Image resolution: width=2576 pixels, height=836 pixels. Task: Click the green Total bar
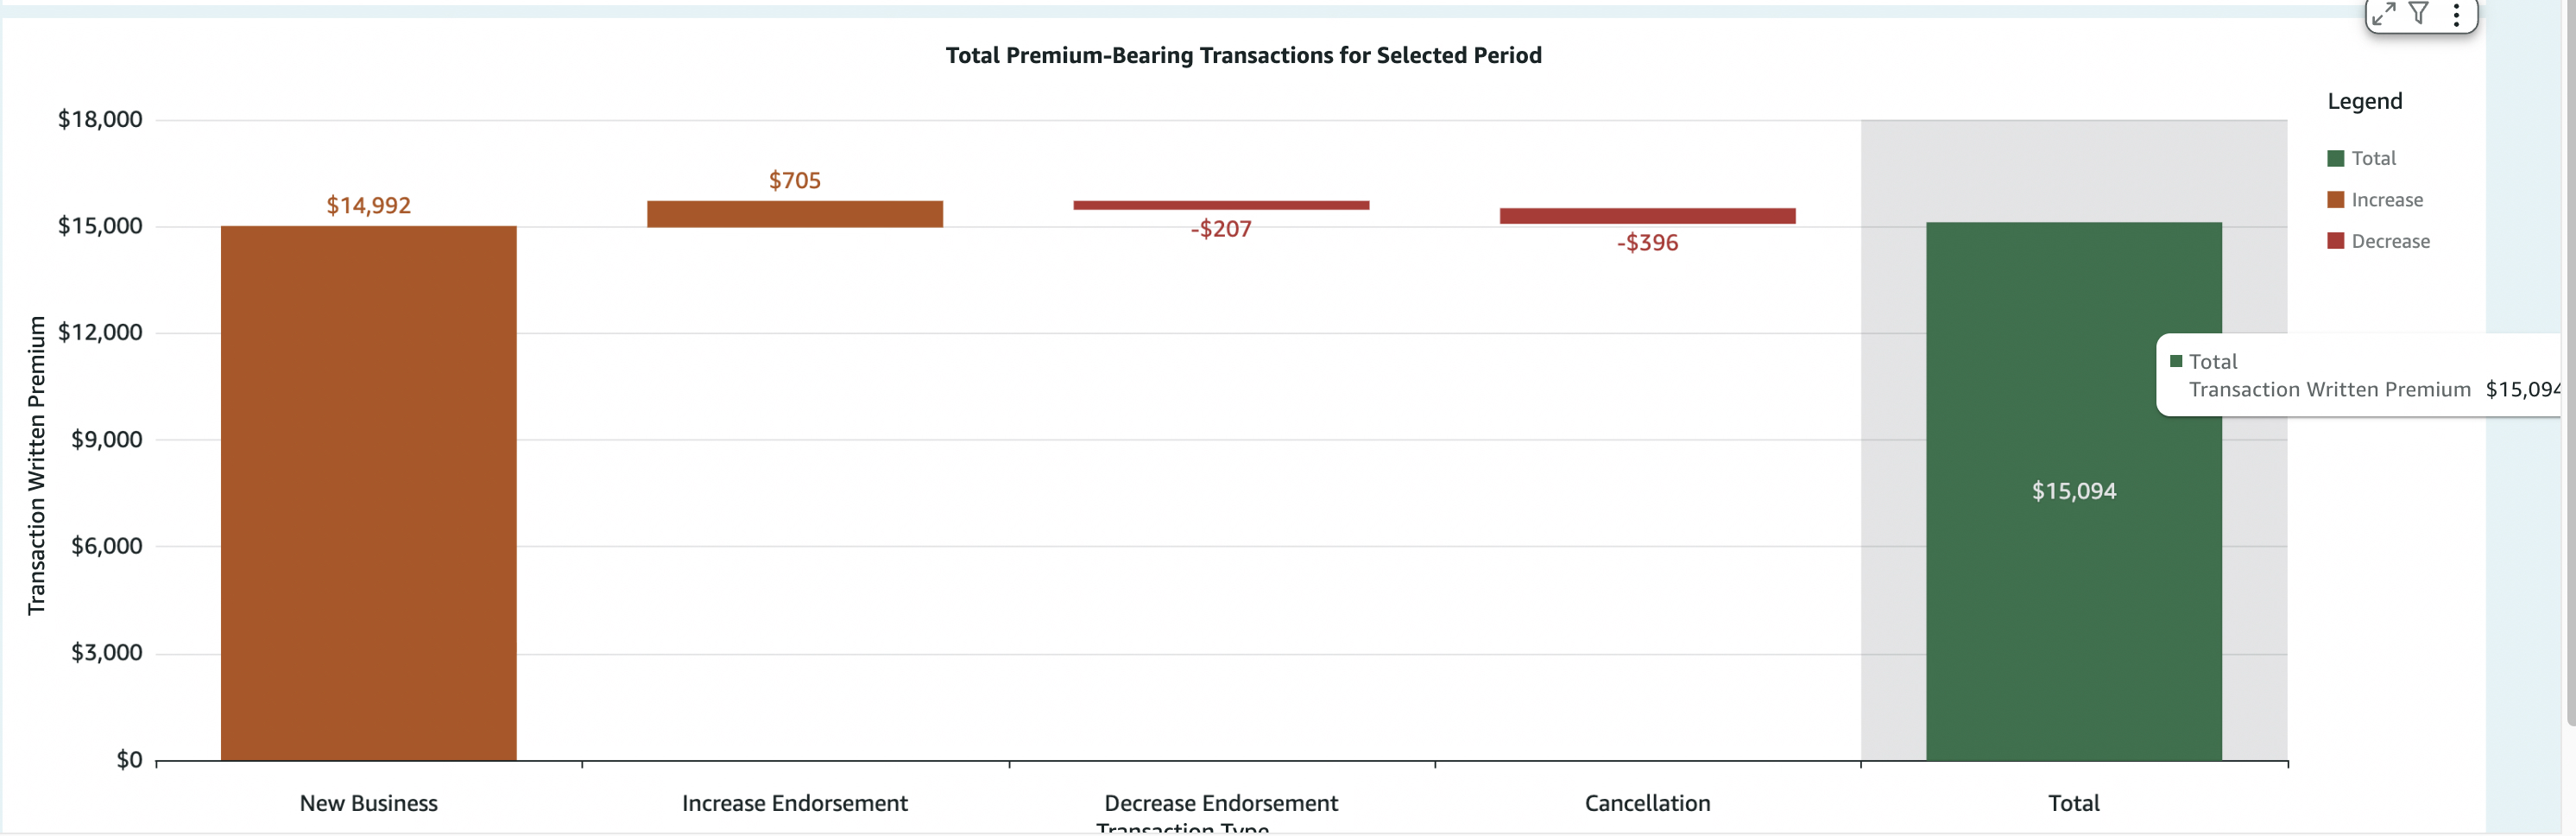click(x=2073, y=600)
